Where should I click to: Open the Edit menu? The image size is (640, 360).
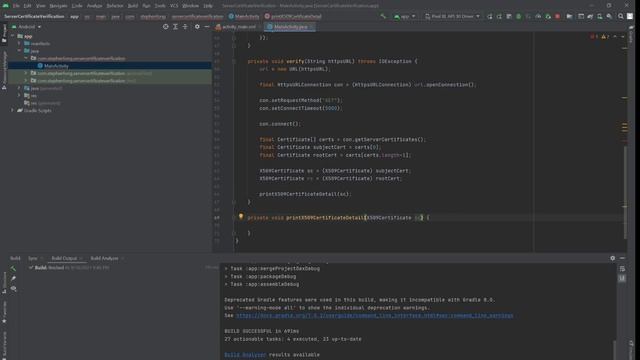27,6
